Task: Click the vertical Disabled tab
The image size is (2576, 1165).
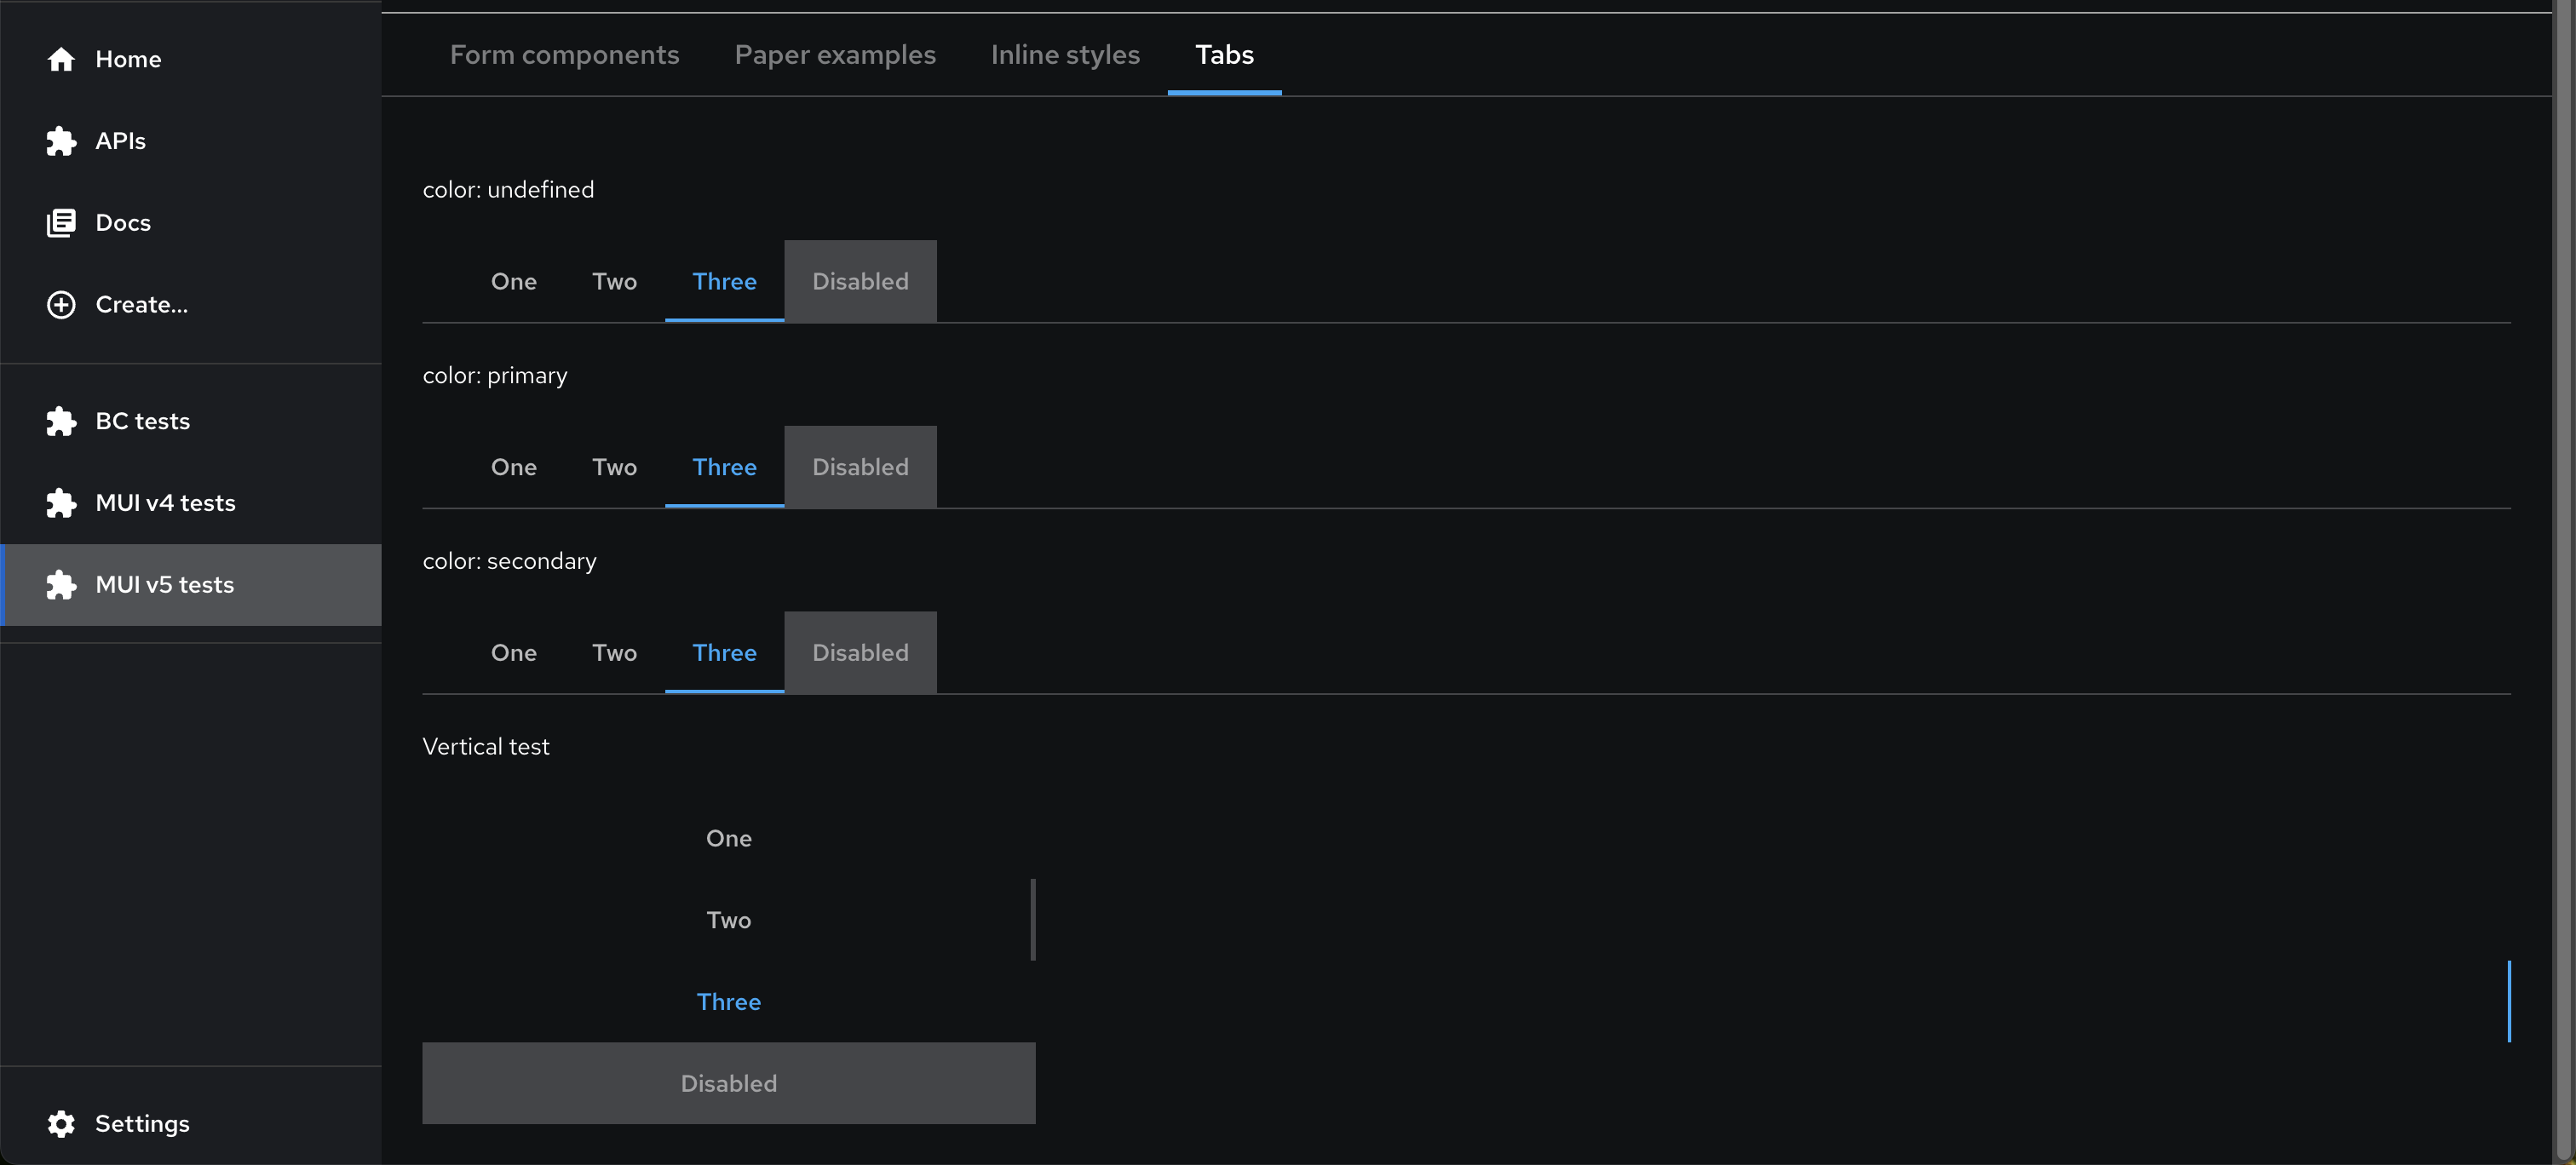Action: coord(728,1083)
